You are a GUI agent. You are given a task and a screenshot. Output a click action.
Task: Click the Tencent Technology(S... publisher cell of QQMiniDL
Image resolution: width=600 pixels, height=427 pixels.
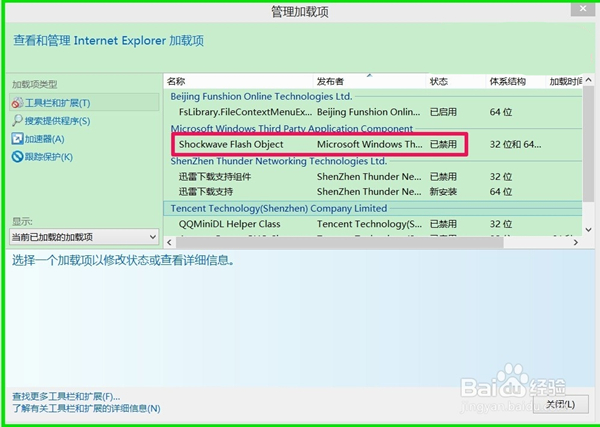pos(369,224)
